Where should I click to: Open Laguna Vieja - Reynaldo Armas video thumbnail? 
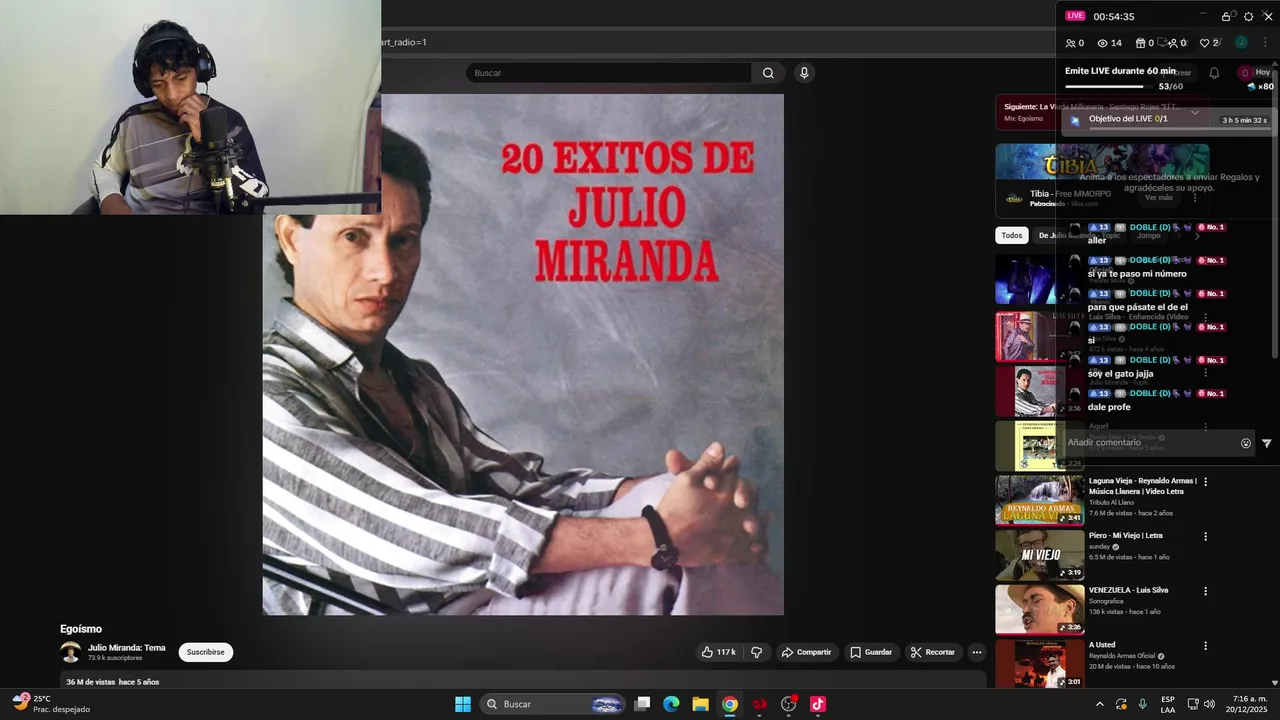click(x=1039, y=500)
